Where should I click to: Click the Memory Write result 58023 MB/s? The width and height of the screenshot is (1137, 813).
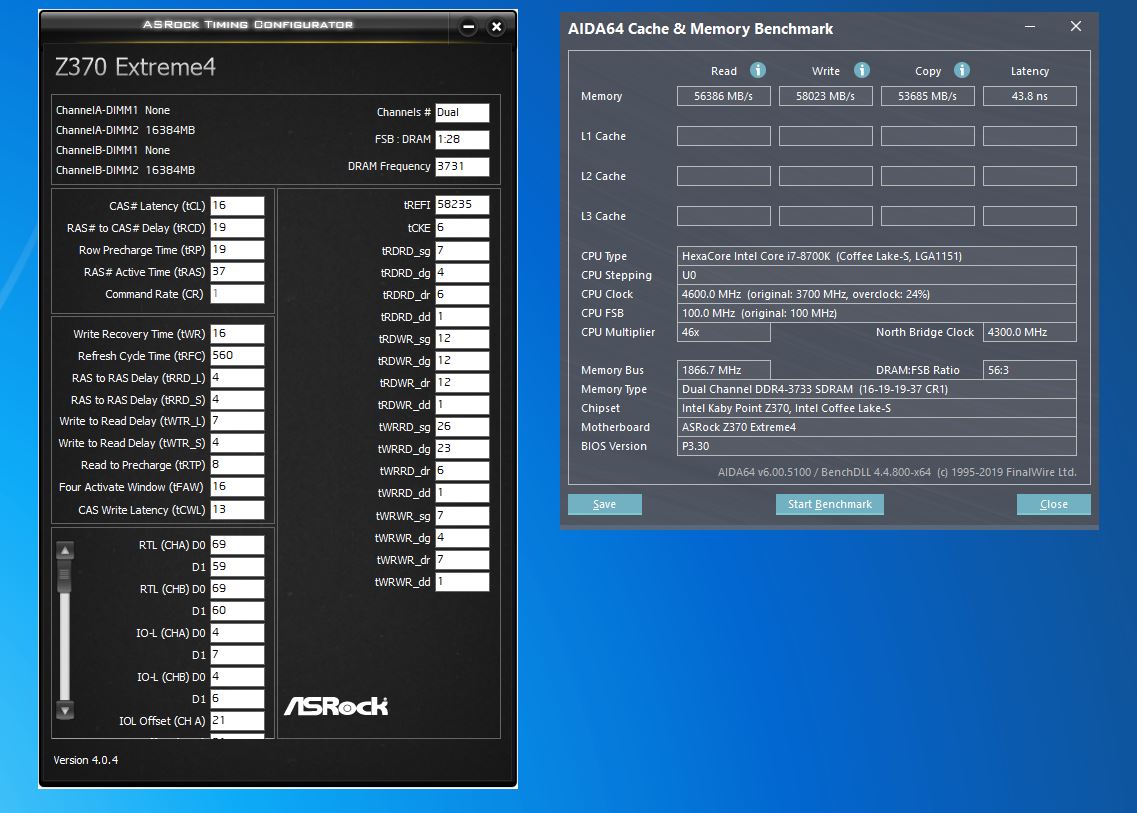coord(825,96)
